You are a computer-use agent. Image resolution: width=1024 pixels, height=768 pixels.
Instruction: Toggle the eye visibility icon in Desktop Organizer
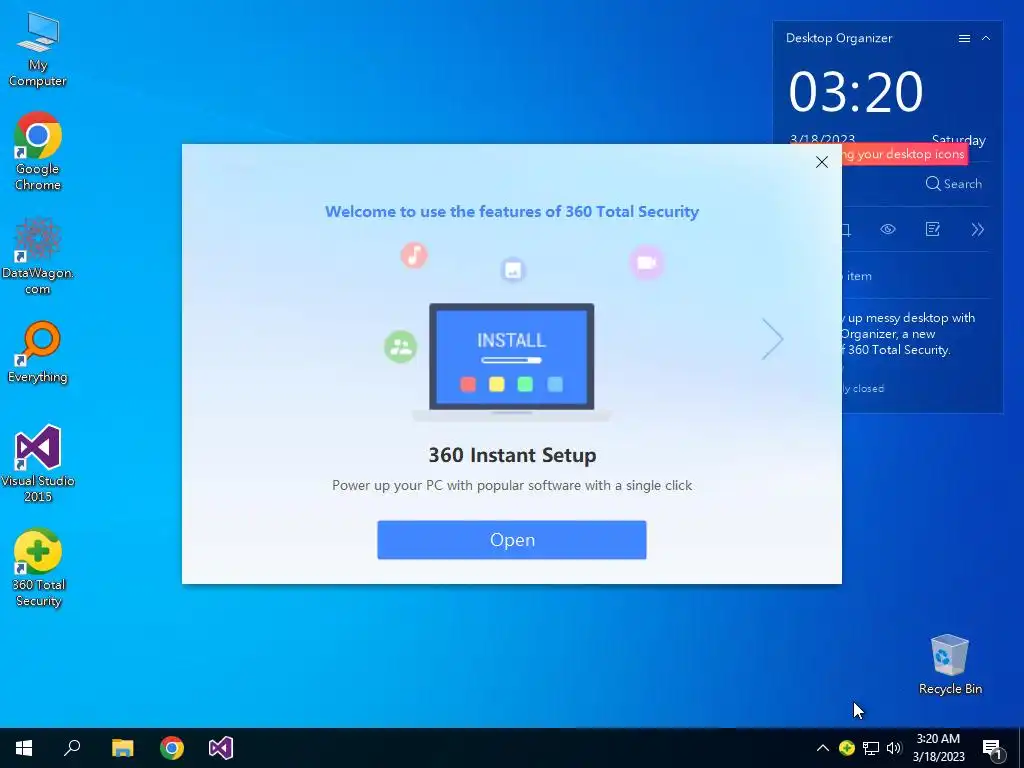click(888, 229)
